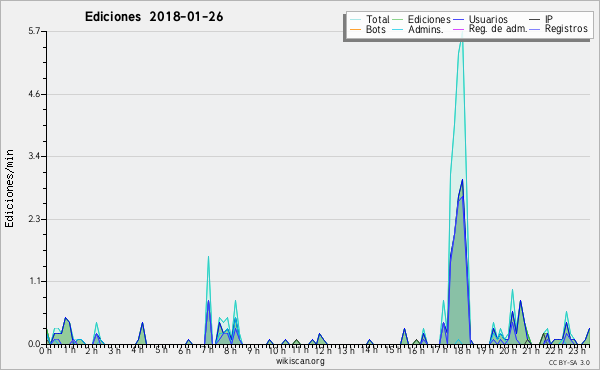Screen dimensions: 600x370
Task: Click the Ediciones/min axis label
Action: tap(9, 188)
